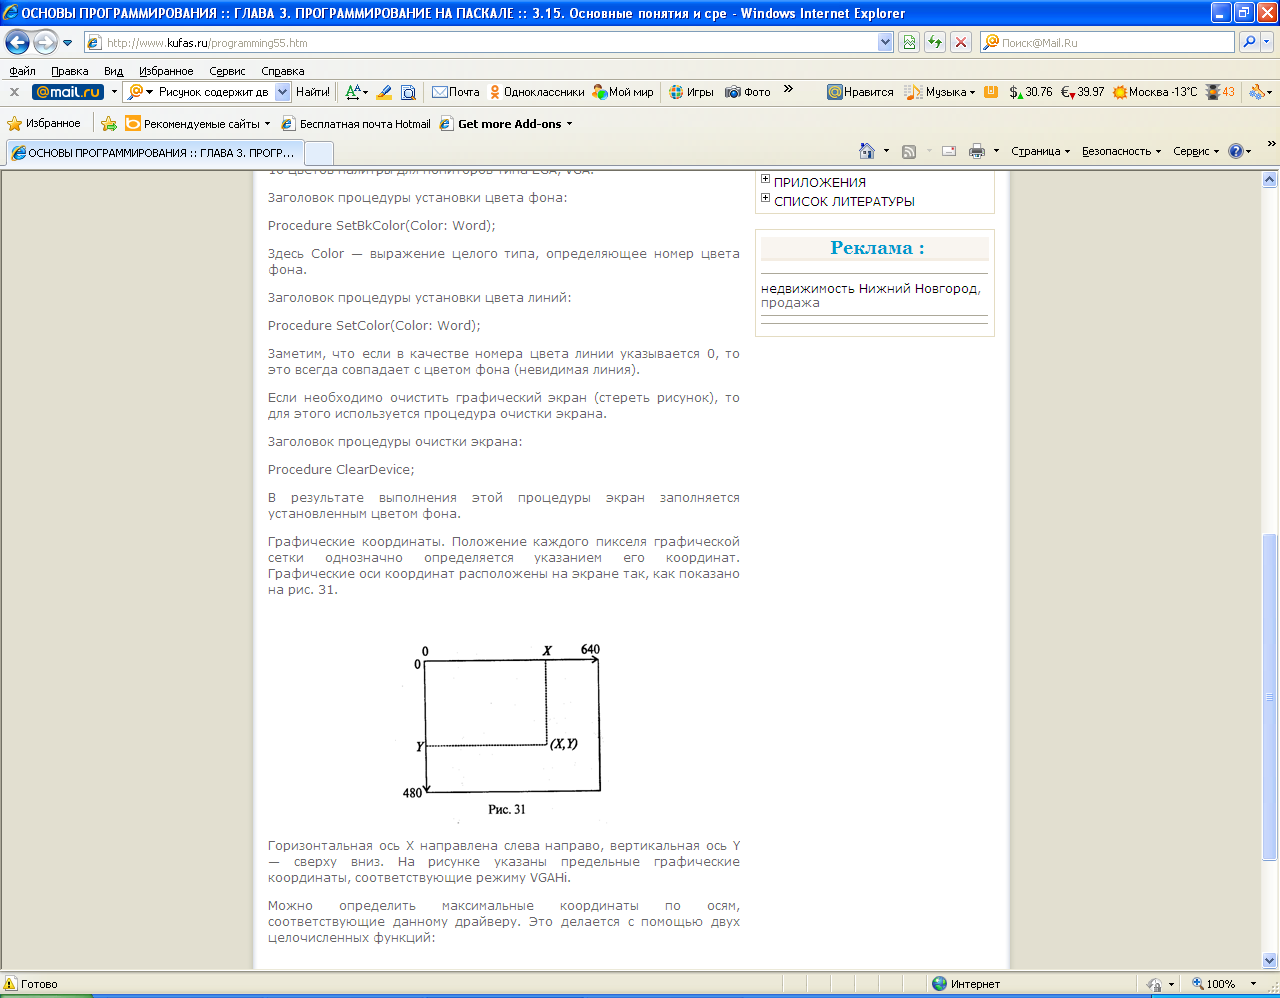Open the 100% zoom level control
The width and height of the screenshot is (1280, 998).
click(1225, 984)
